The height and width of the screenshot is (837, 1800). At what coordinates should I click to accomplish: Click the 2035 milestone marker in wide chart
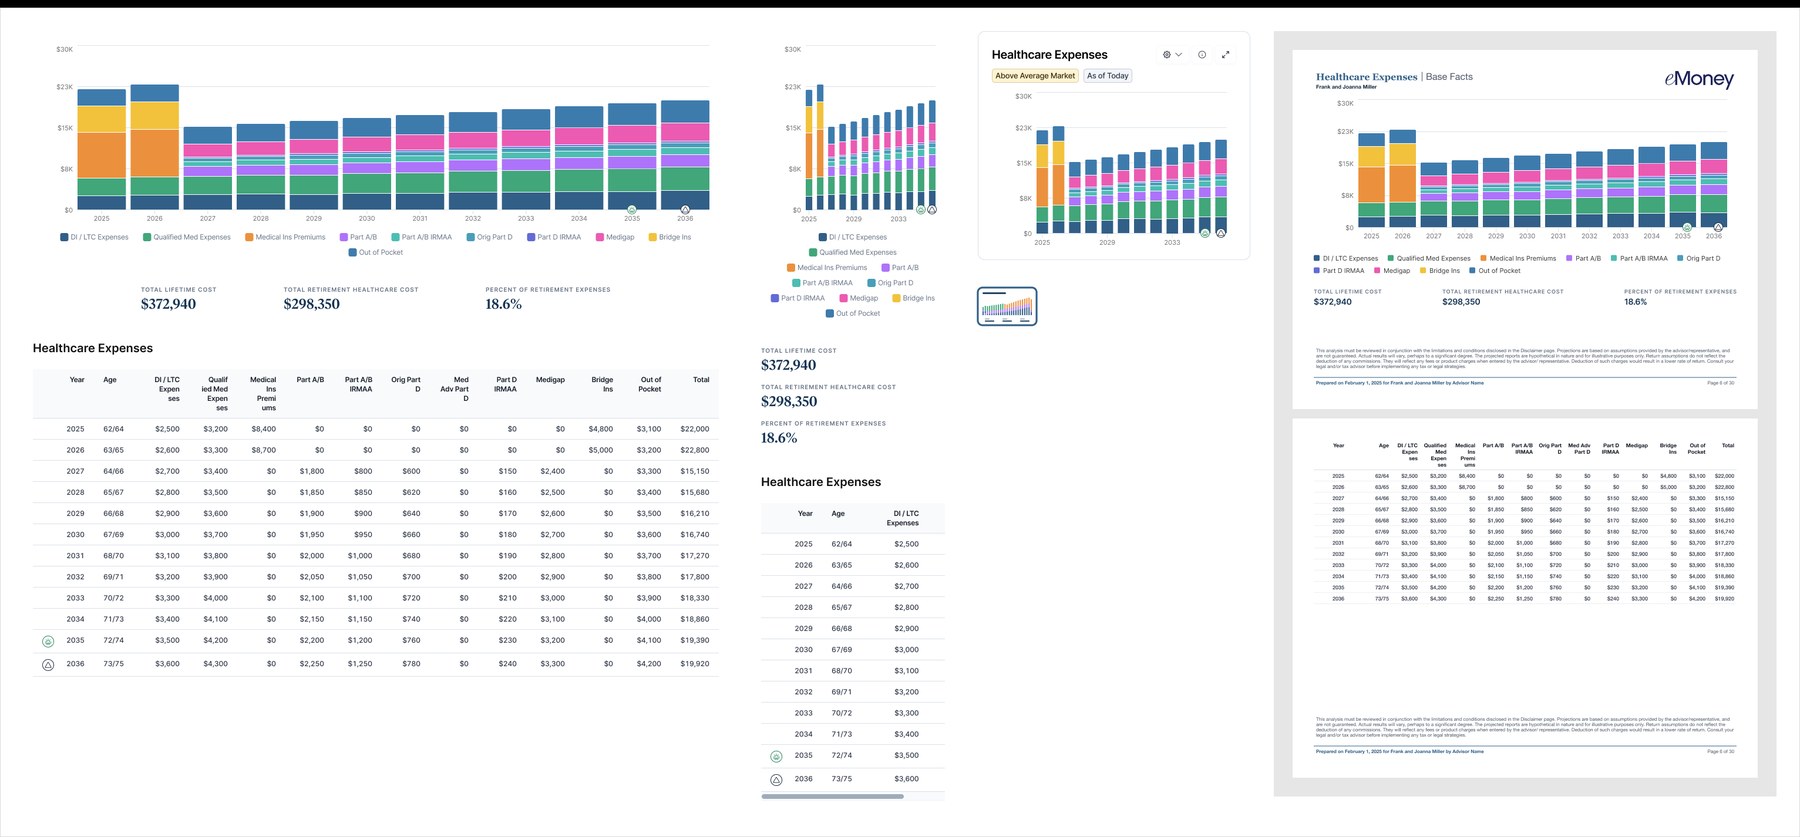(632, 210)
